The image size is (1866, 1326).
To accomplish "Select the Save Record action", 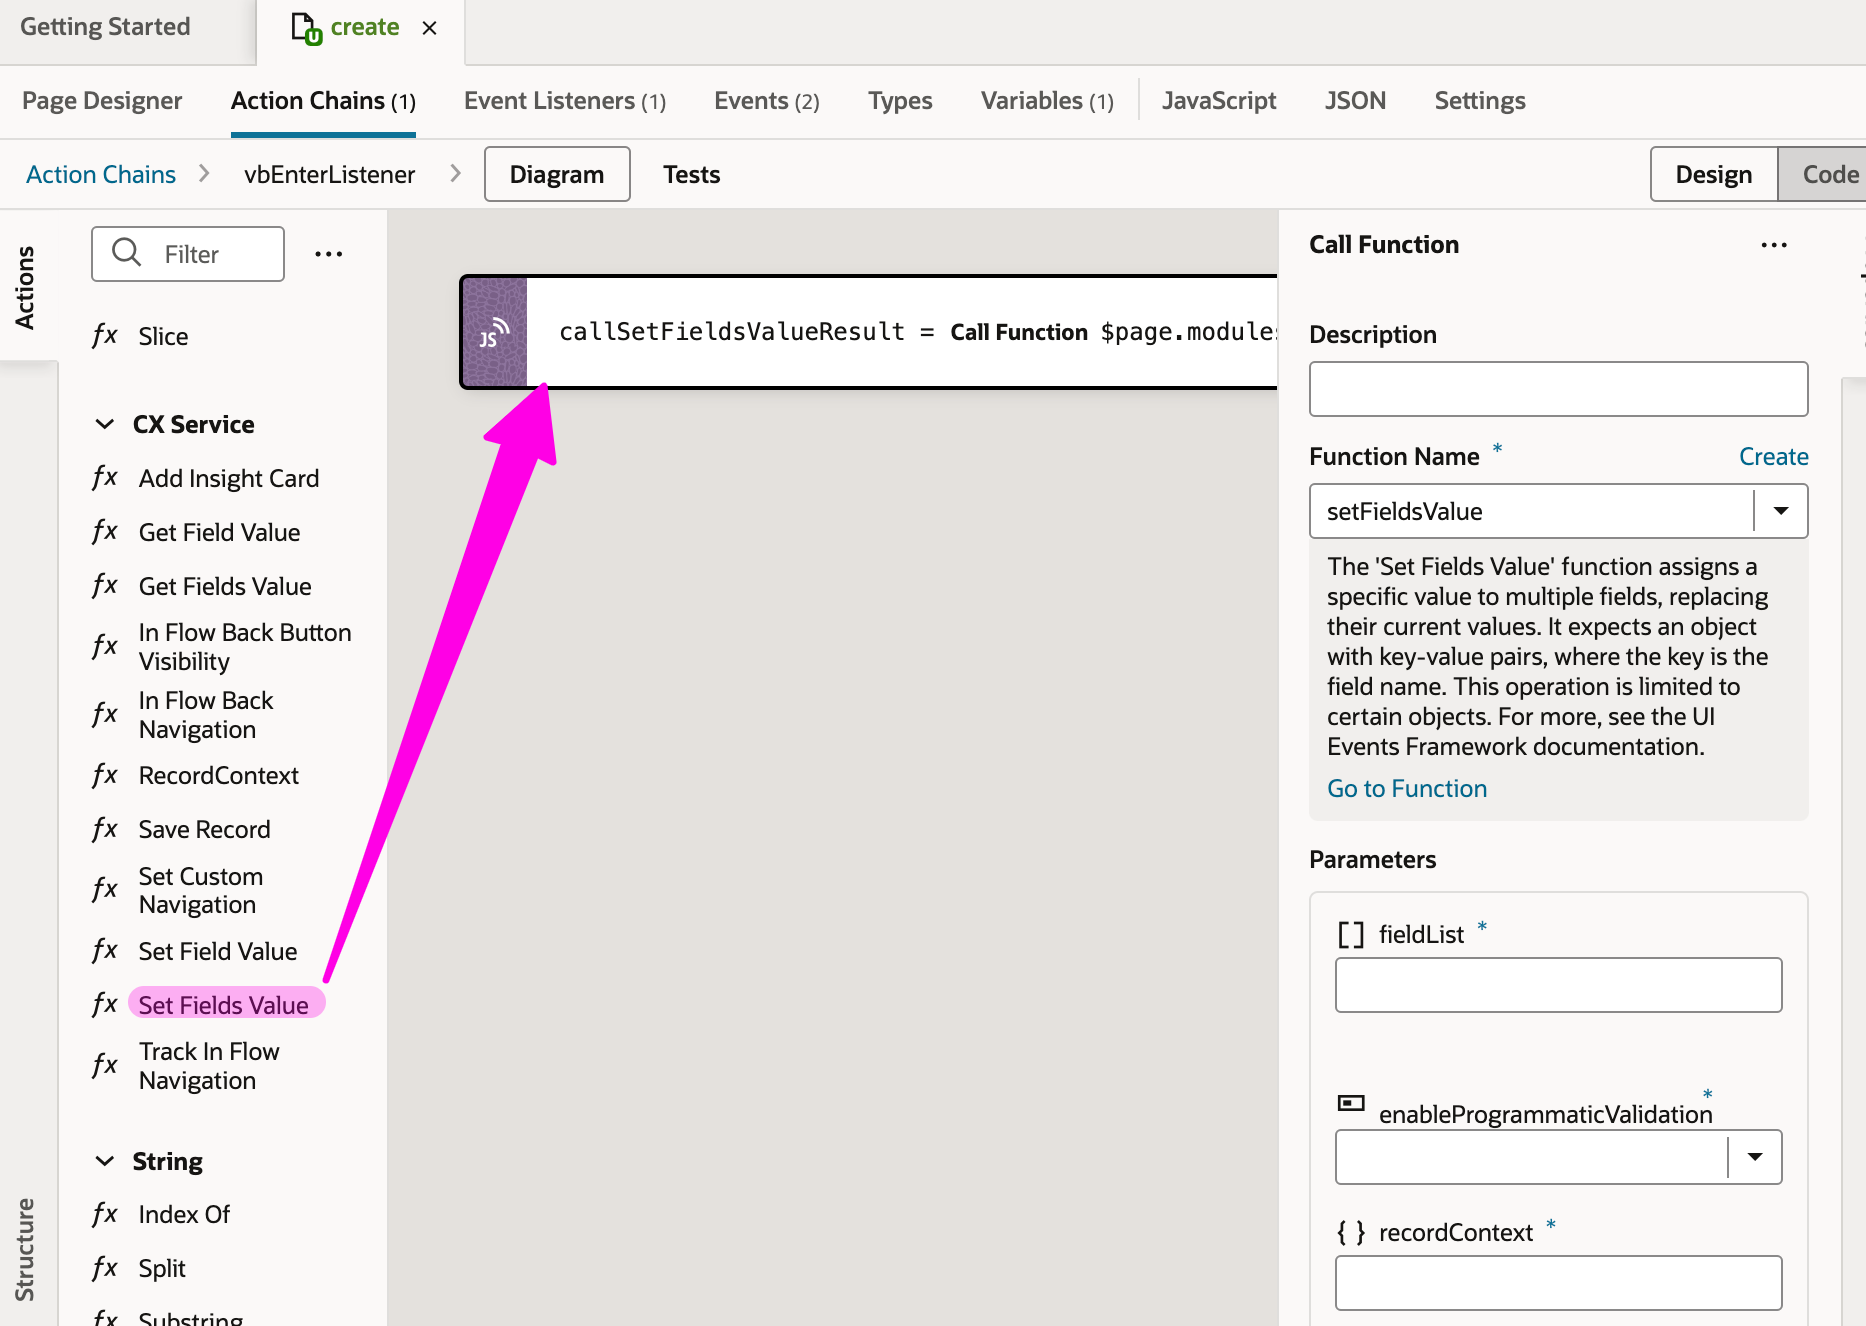I will click(204, 829).
